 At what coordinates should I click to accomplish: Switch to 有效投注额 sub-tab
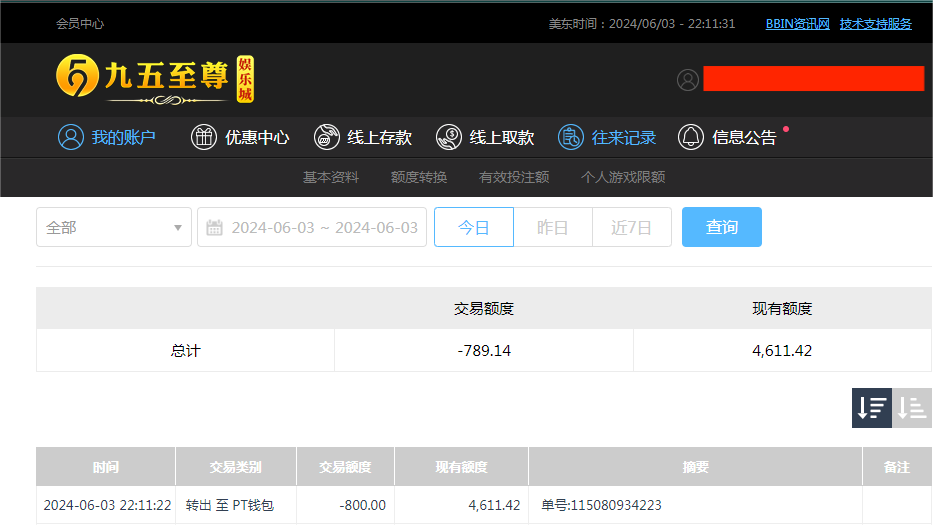[x=514, y=177]
